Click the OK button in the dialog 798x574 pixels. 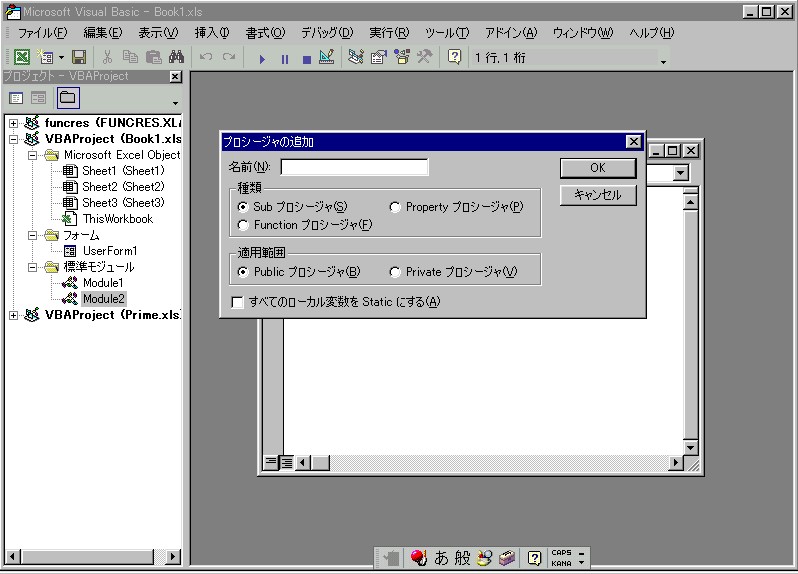[597, 168]
